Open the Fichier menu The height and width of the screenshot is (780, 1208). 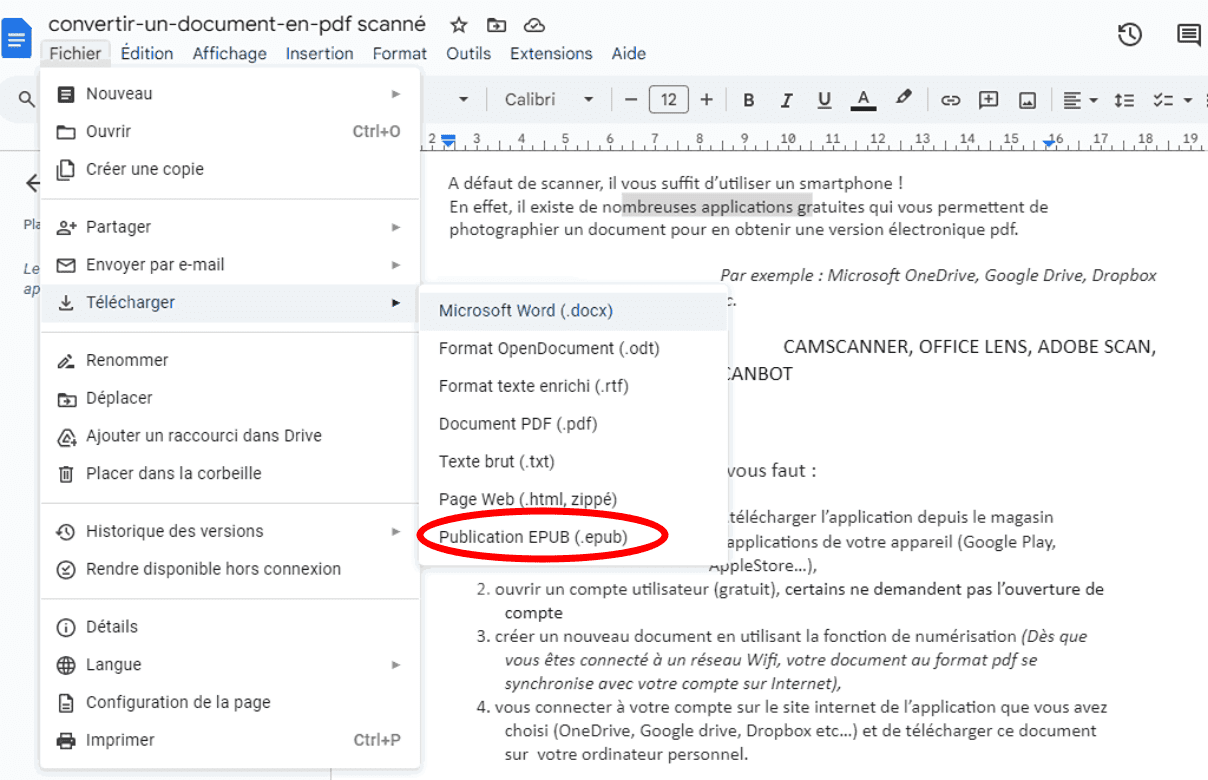(x=75, y=53)
